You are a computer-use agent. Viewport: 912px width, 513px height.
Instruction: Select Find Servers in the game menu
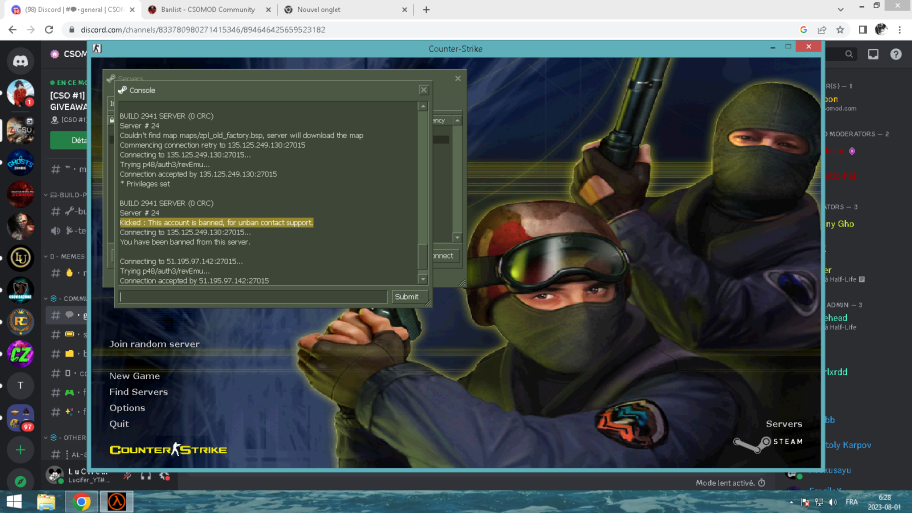pyautogui.click(x=138, y=392)
